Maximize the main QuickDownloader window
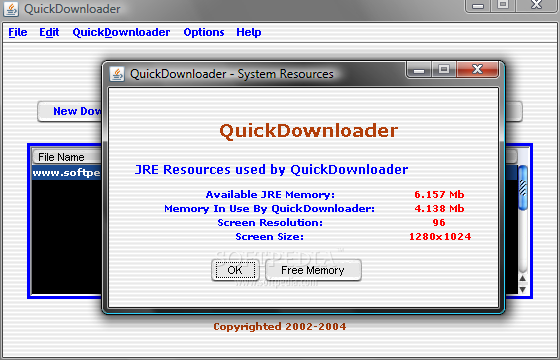The width and height of the screenshot is (560, 360). [503, 5]
